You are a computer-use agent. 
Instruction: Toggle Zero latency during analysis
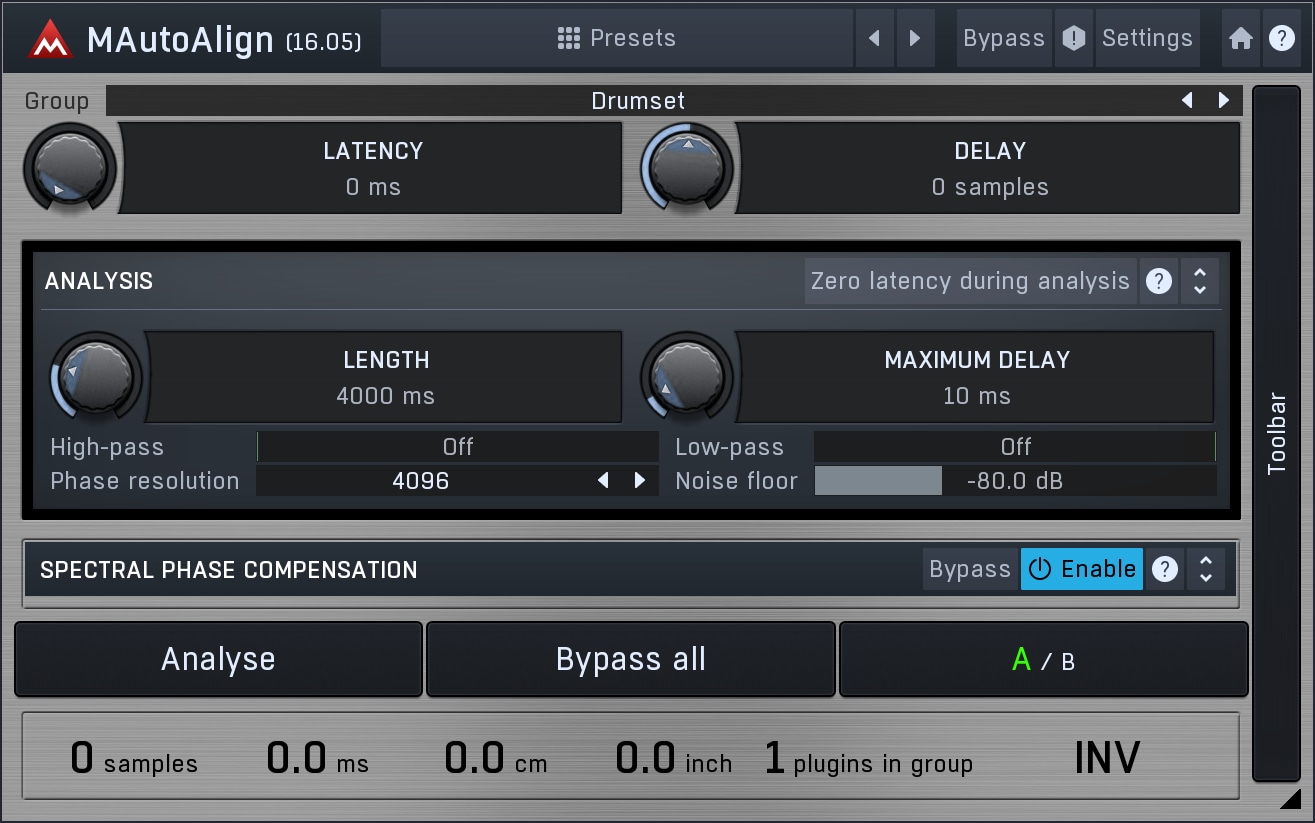(x=970, y=282)
